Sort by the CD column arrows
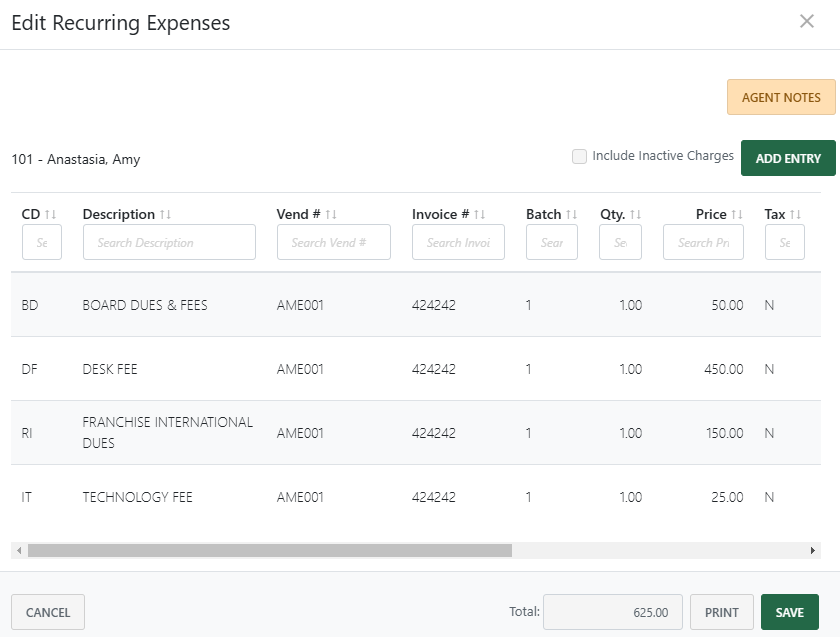Screen dimensions: 840x637 [50, 214]
